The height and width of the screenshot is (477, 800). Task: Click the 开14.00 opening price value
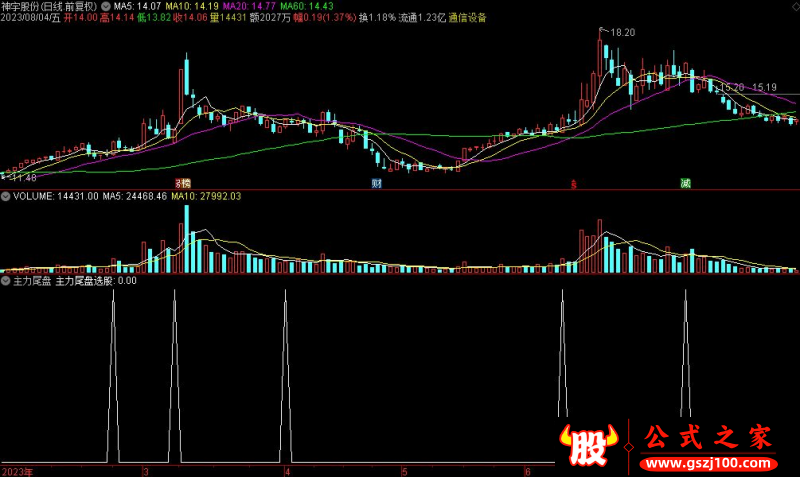click(80, 17)
